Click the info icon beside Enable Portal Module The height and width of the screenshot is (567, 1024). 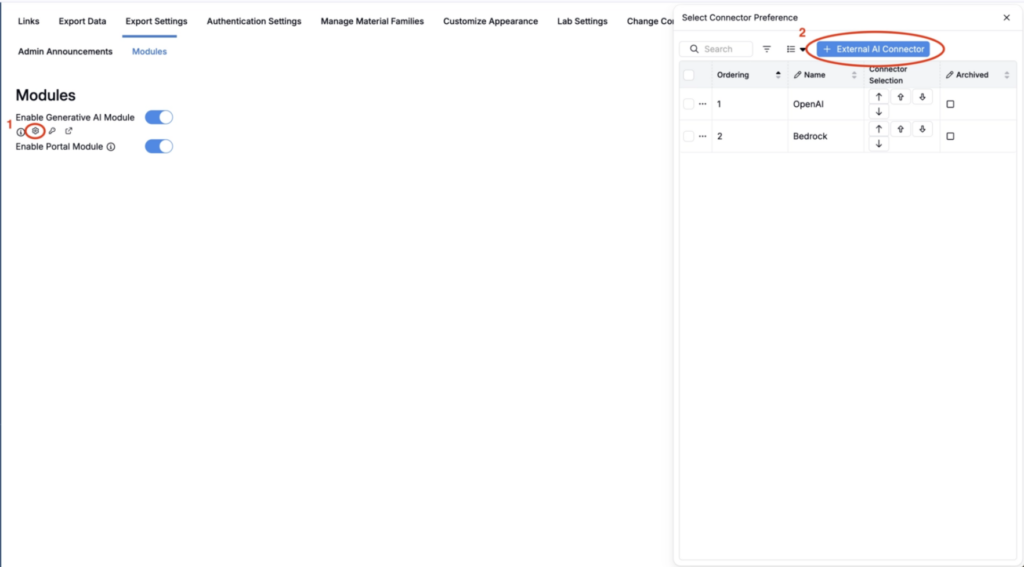111,147
